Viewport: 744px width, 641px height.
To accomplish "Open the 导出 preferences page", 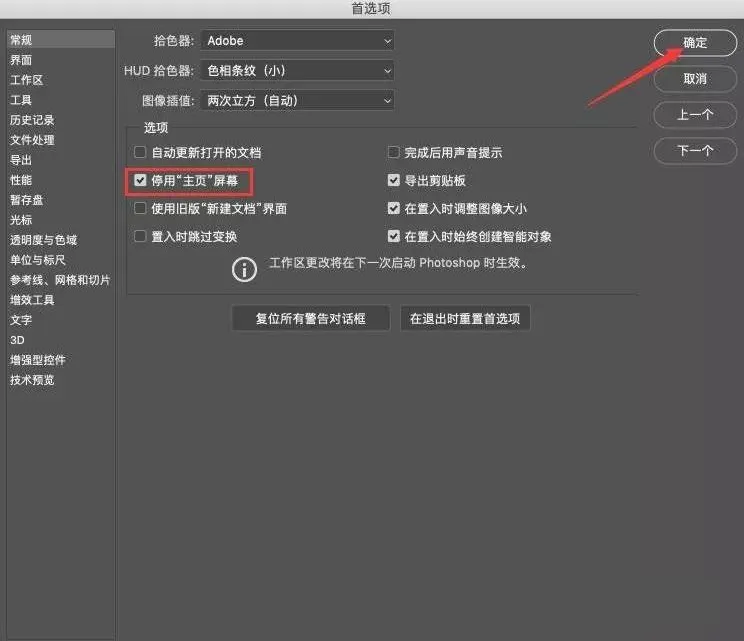I will [21, 160].
